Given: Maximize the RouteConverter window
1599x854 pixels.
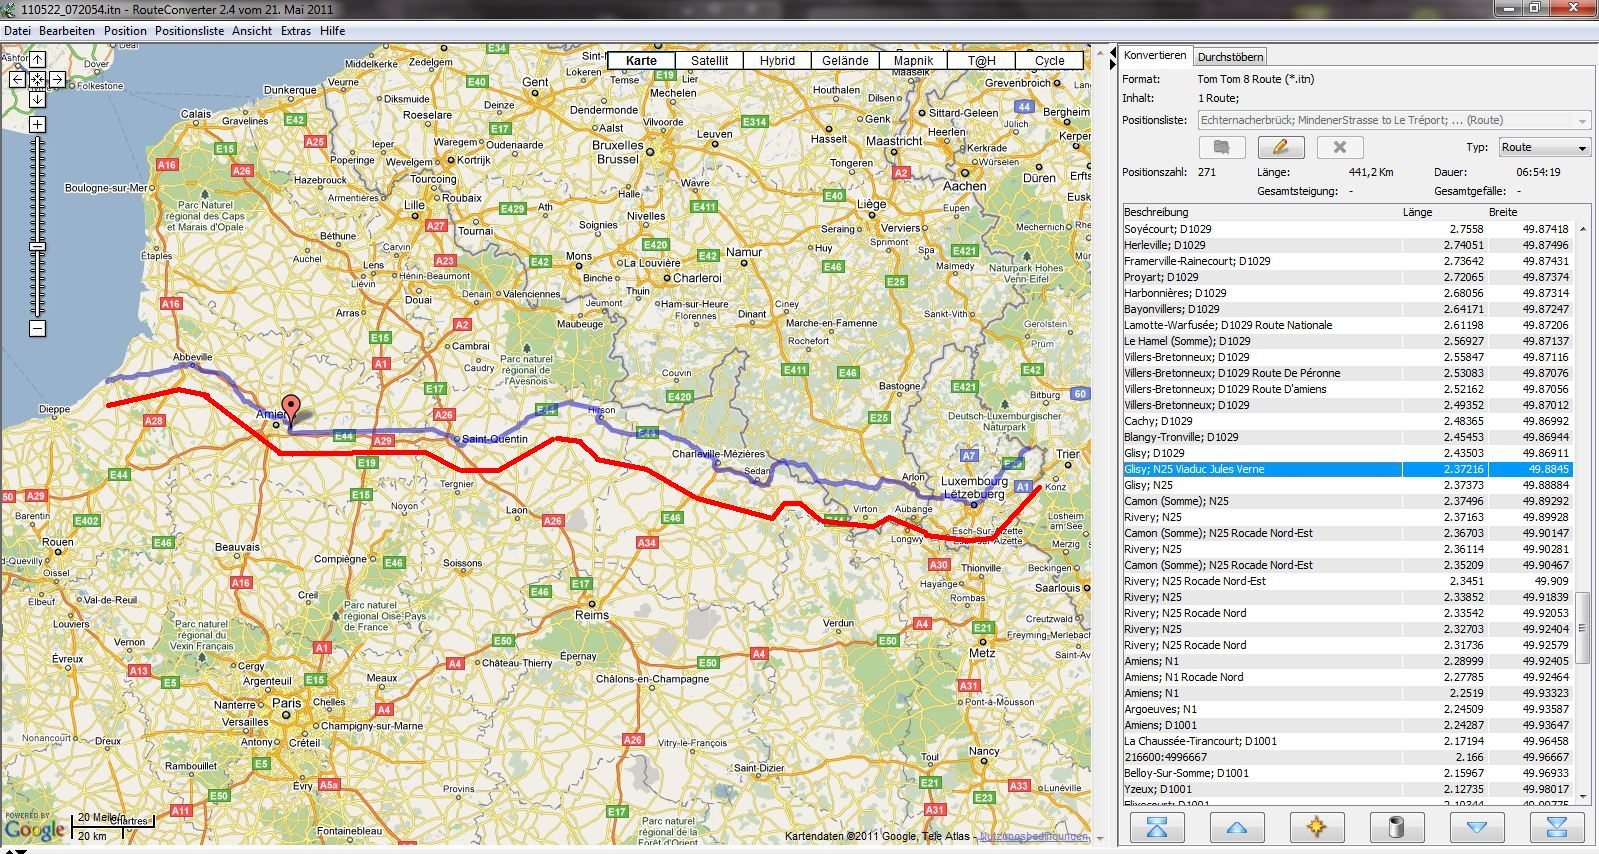Looking at the screenshot, I should pyautogui.click(x=1534, y=8).
